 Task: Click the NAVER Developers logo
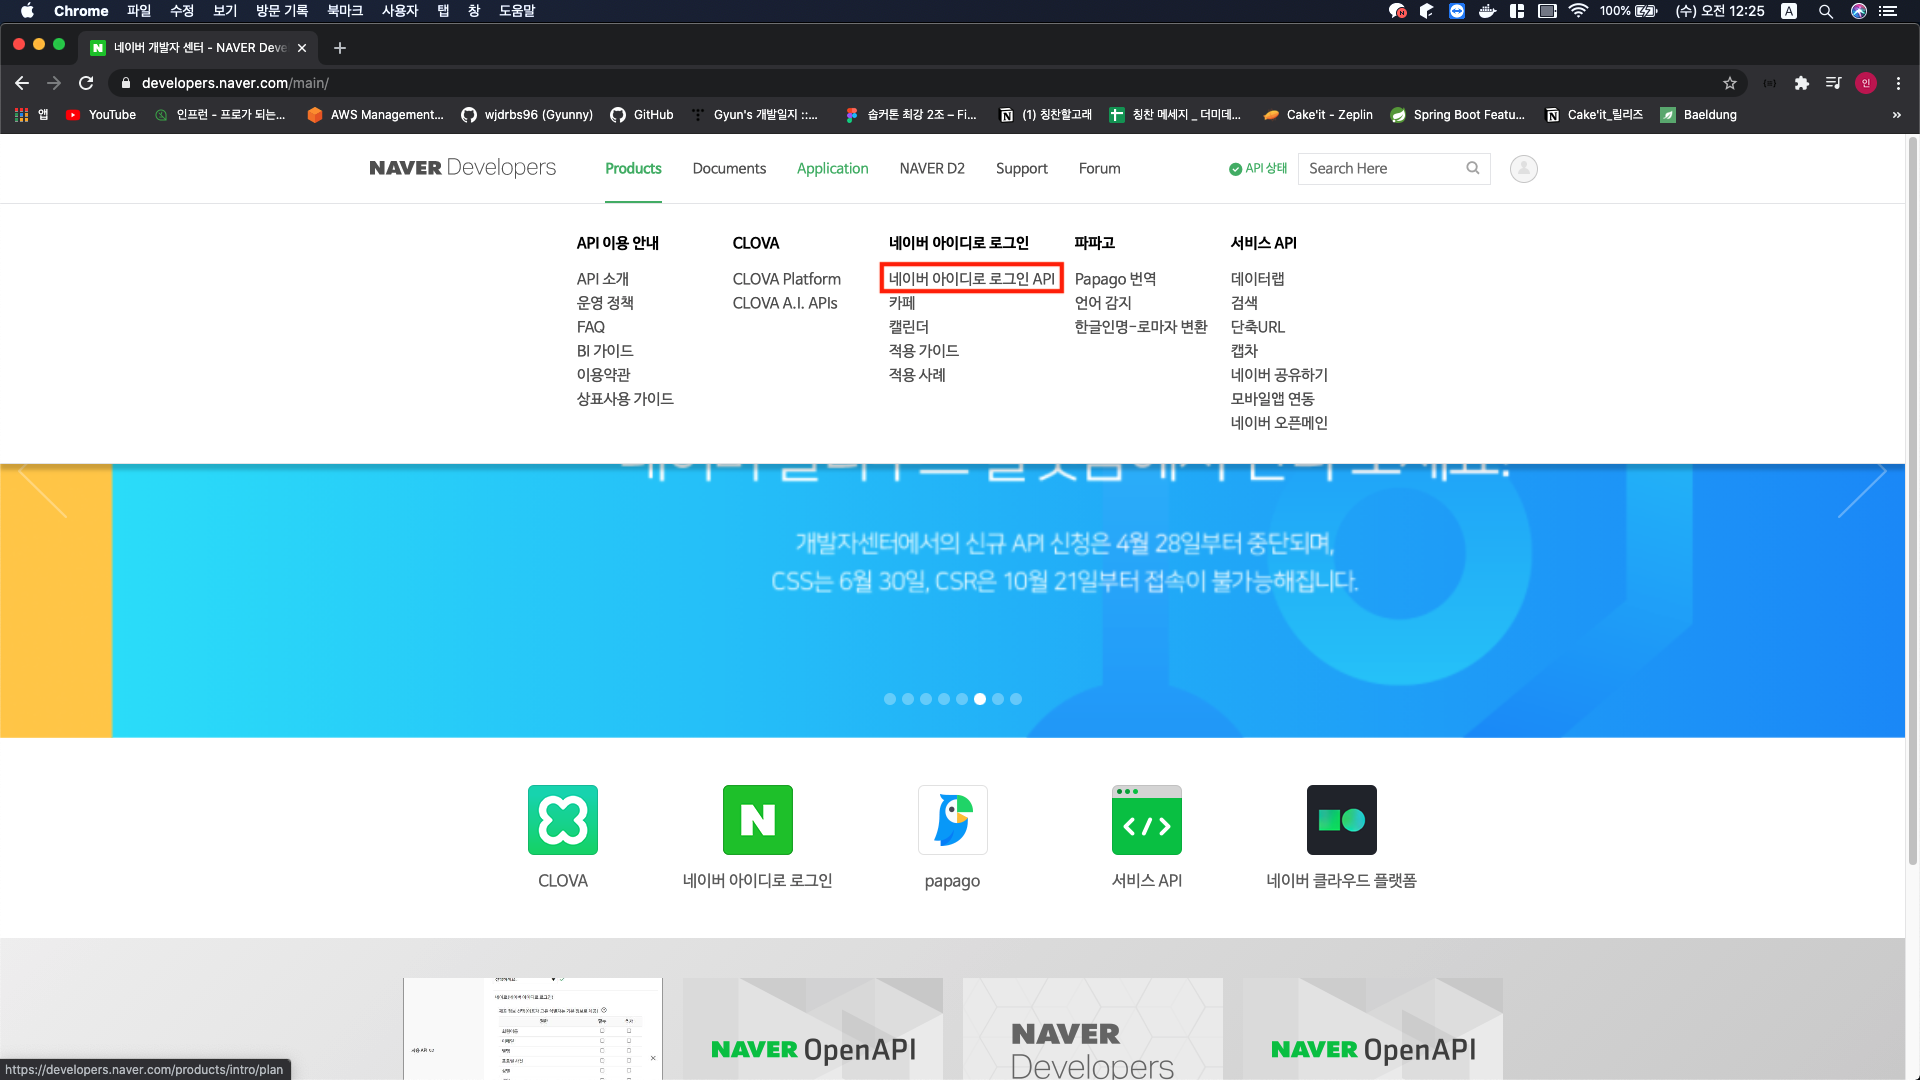pos(462,168)
